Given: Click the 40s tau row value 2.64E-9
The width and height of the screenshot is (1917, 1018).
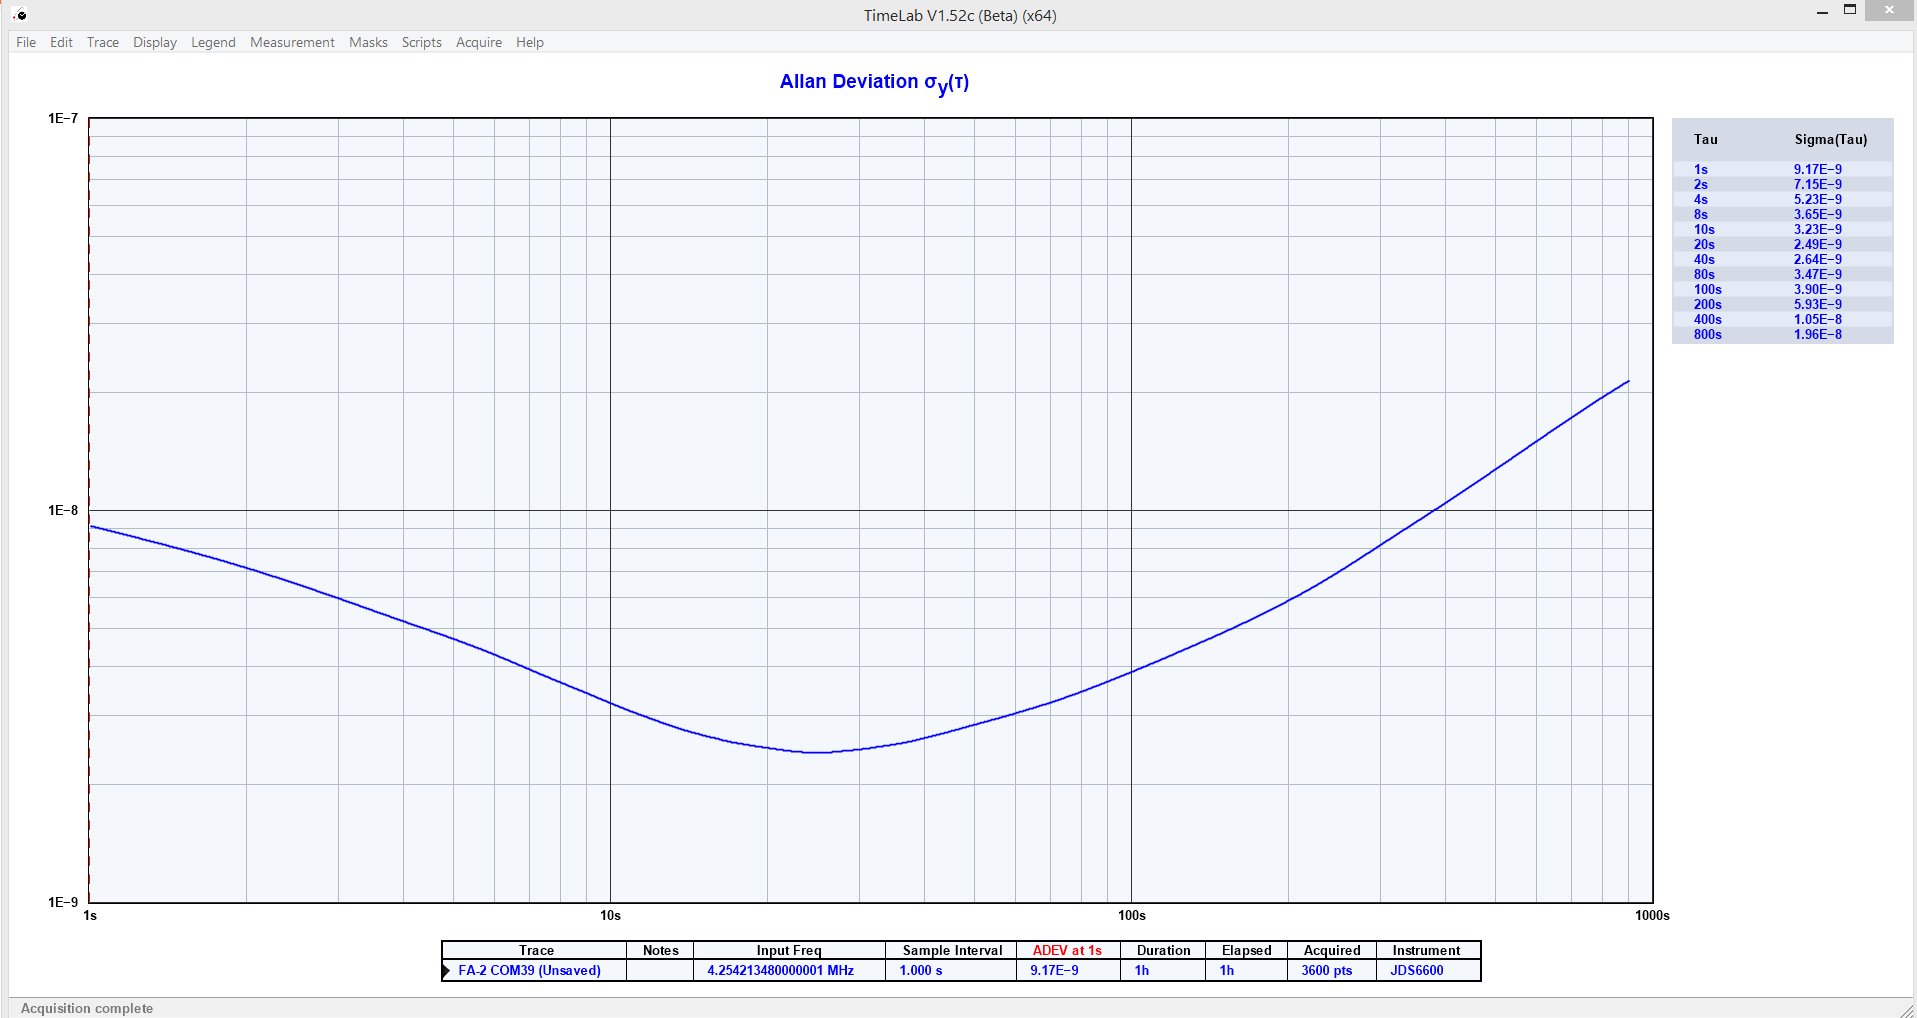Looking at the screenshot, I should pyautogui.click(x=1817, y=259).
